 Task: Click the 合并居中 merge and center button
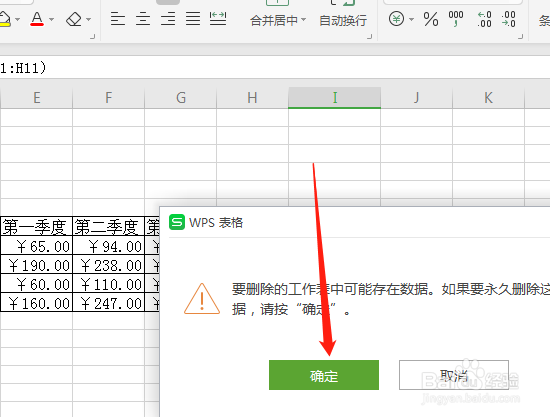click(274, 21)
